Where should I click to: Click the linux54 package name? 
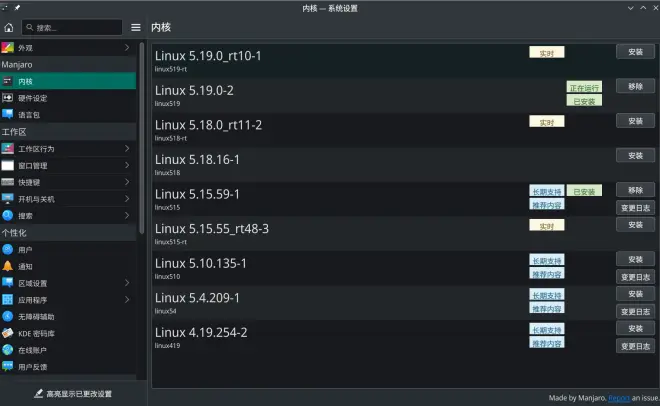(165, 311)
